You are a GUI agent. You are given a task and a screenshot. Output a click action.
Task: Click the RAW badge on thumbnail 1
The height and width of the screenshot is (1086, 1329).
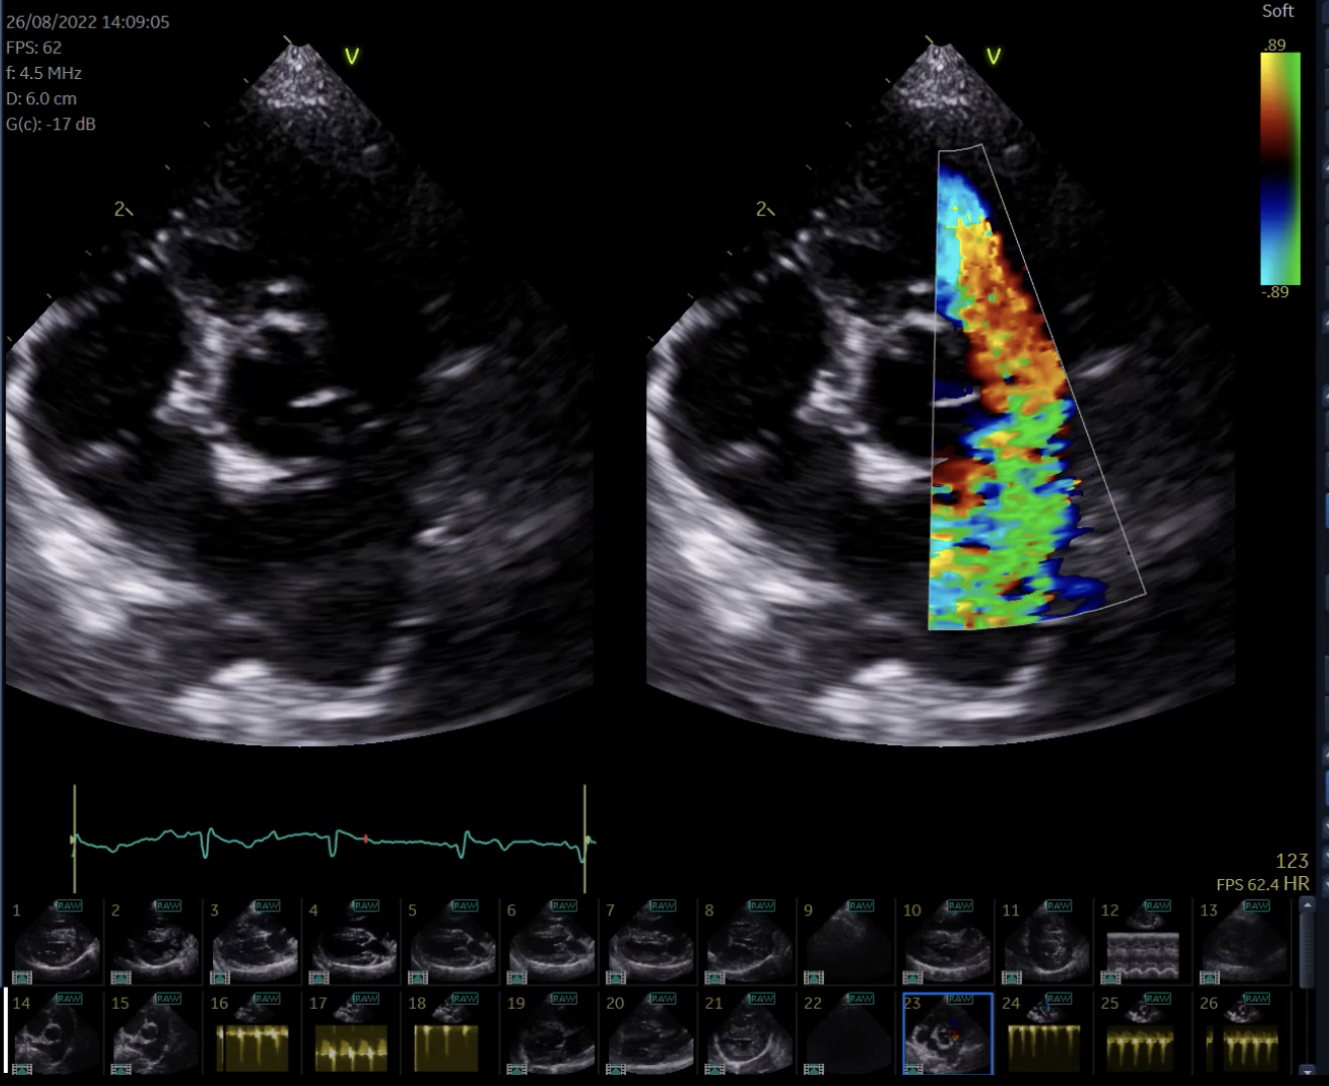pos(69,906)
